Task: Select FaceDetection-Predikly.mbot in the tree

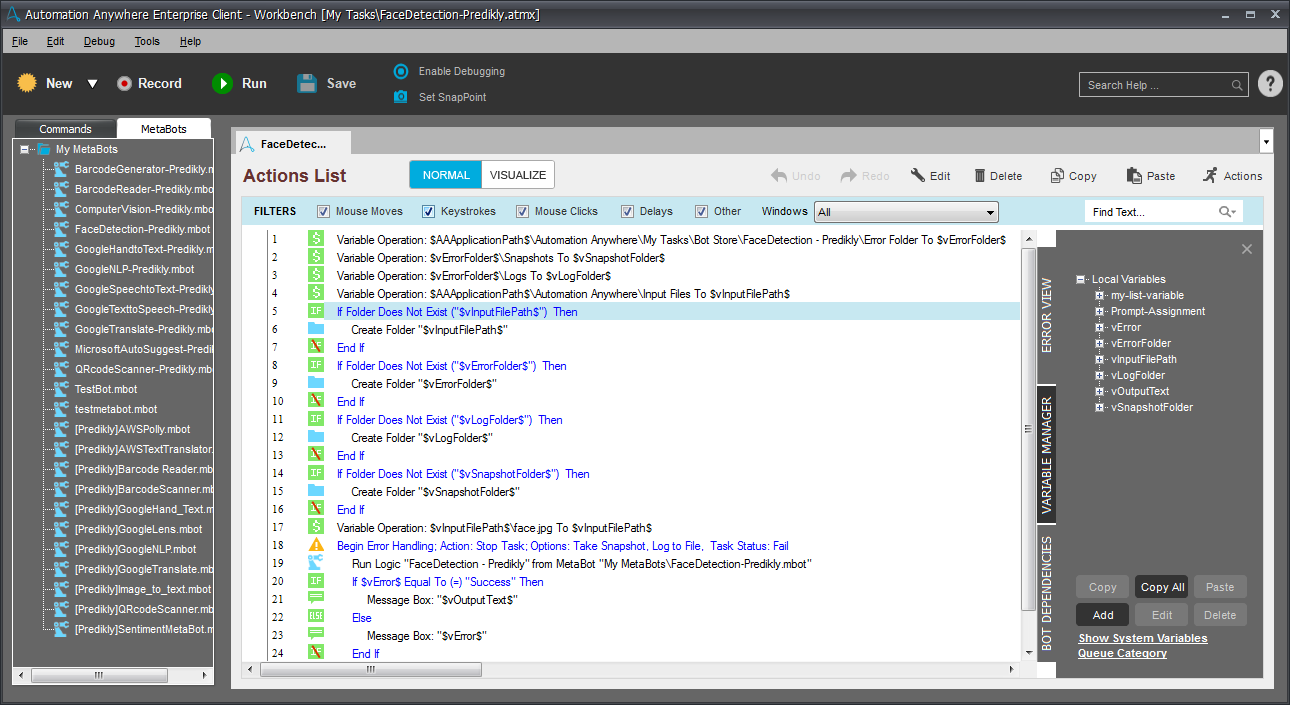Action: tap(142, 229)
